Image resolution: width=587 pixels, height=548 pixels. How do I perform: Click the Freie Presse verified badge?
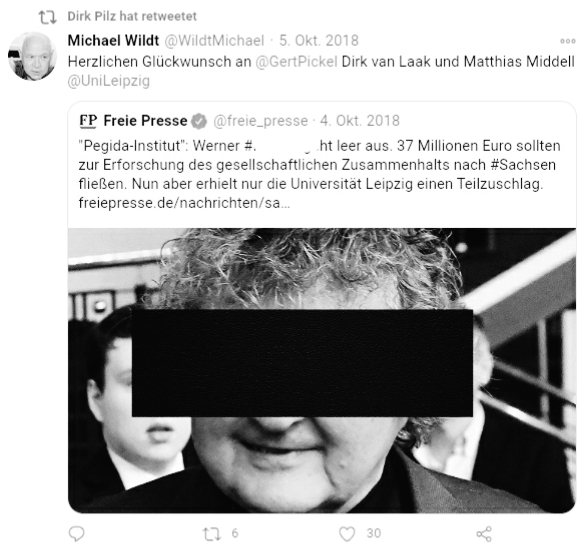(x=199, y=121)
